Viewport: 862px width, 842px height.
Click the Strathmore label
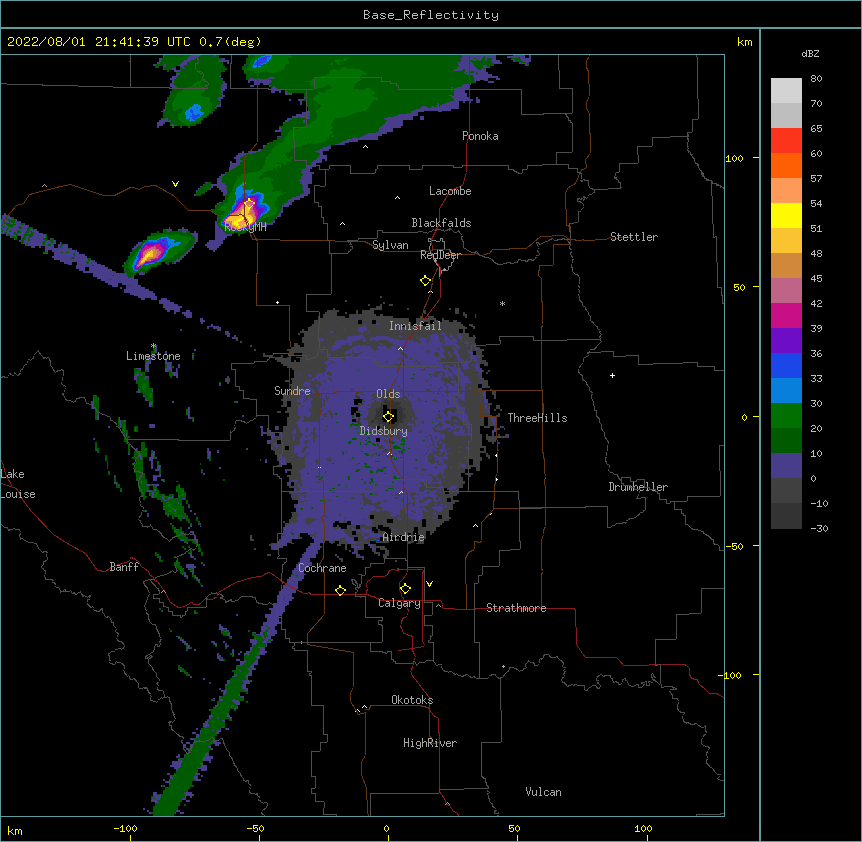coord(516,608)
